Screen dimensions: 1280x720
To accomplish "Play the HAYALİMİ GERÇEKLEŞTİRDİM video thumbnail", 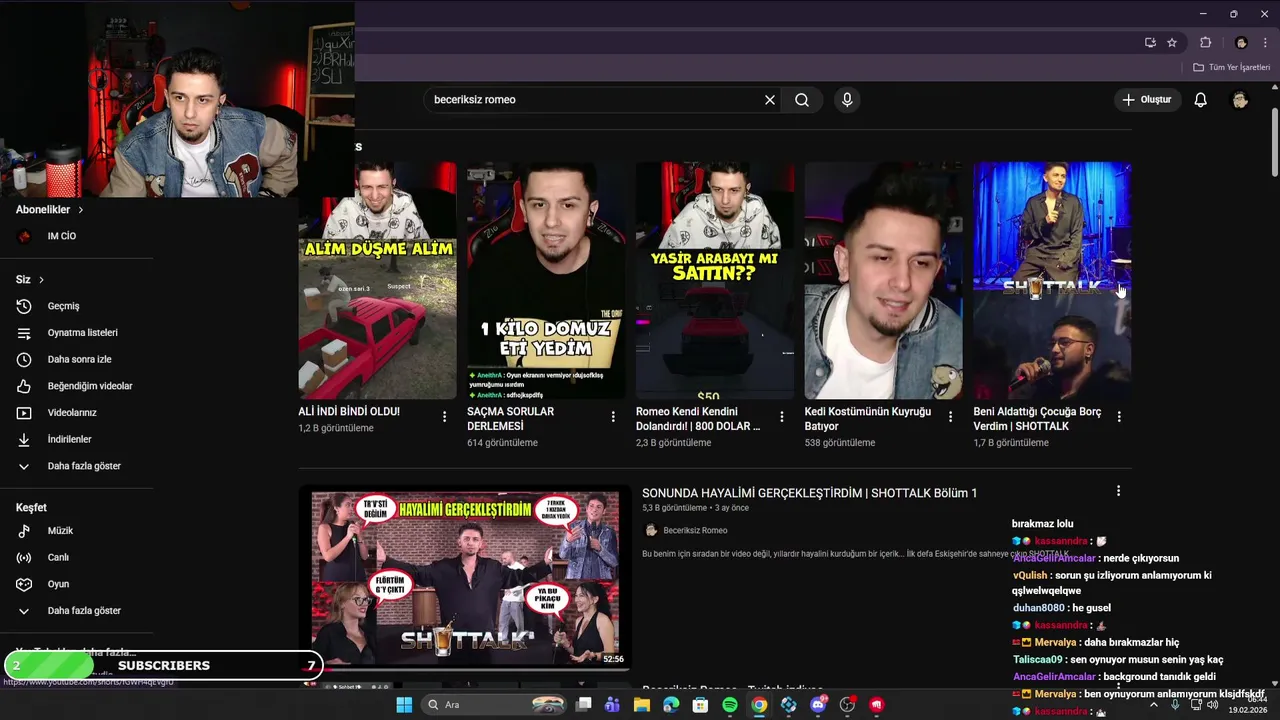I will pos(465,577).
